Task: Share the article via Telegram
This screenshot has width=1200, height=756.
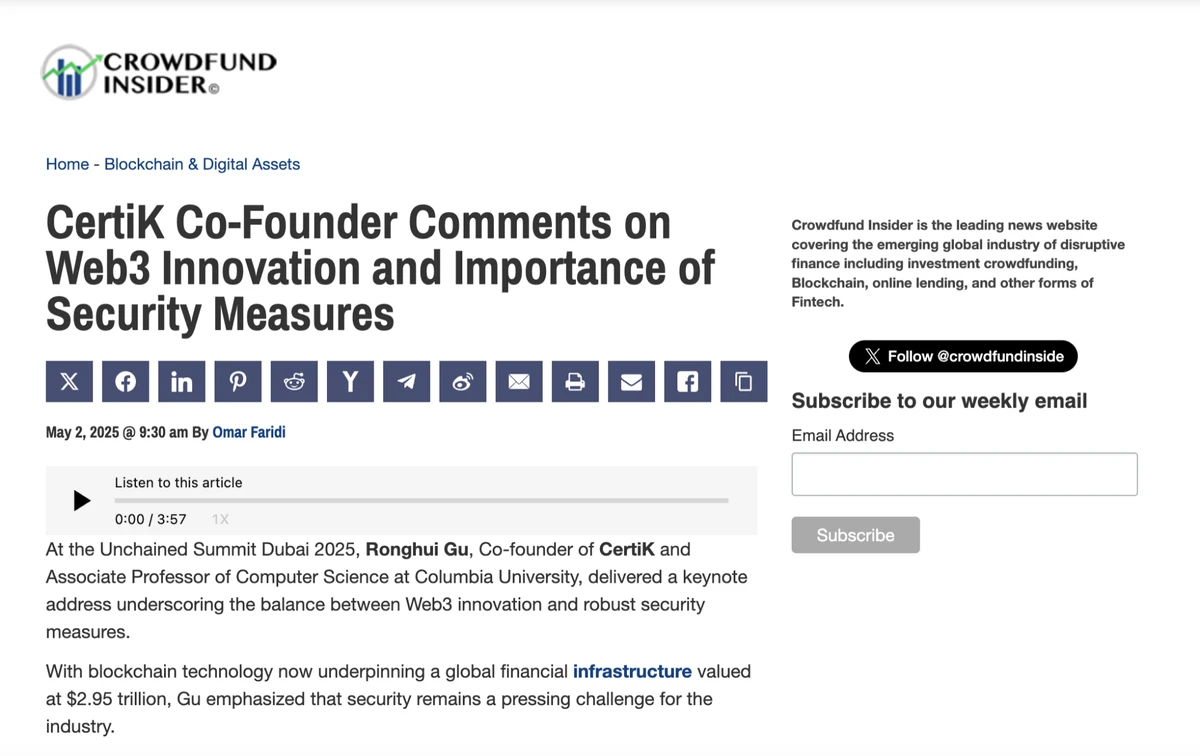Action: coord(406,382)
